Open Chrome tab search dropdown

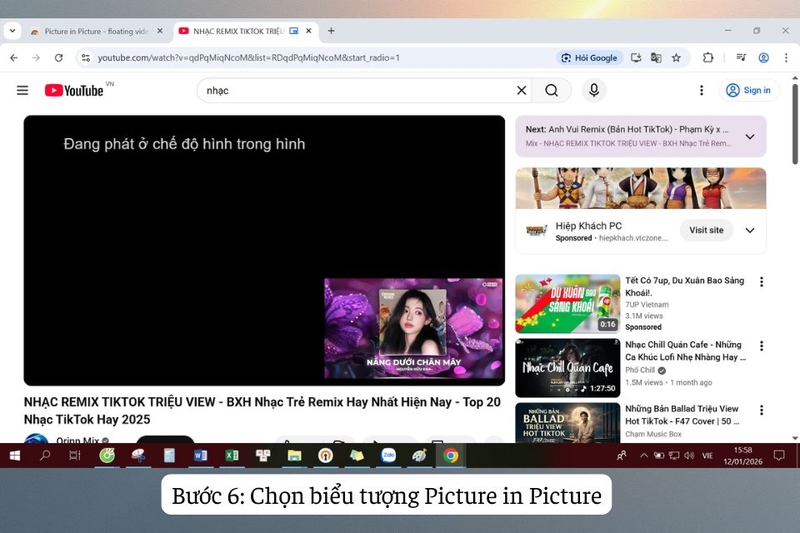pyautogui.click(x=12, y=31)
